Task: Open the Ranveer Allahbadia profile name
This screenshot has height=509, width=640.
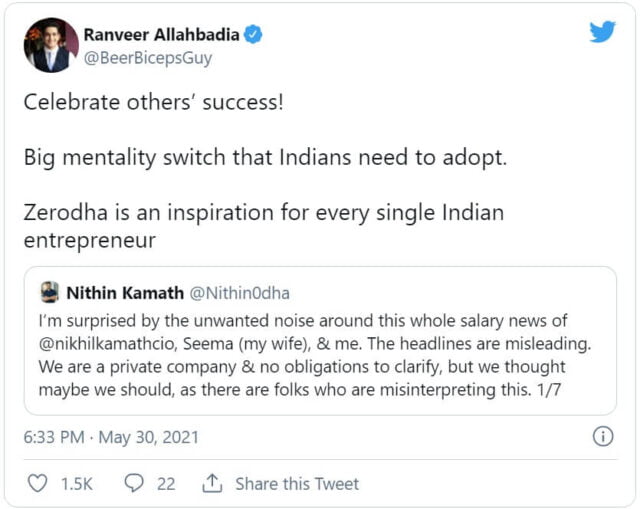Action: coord(161,34)
